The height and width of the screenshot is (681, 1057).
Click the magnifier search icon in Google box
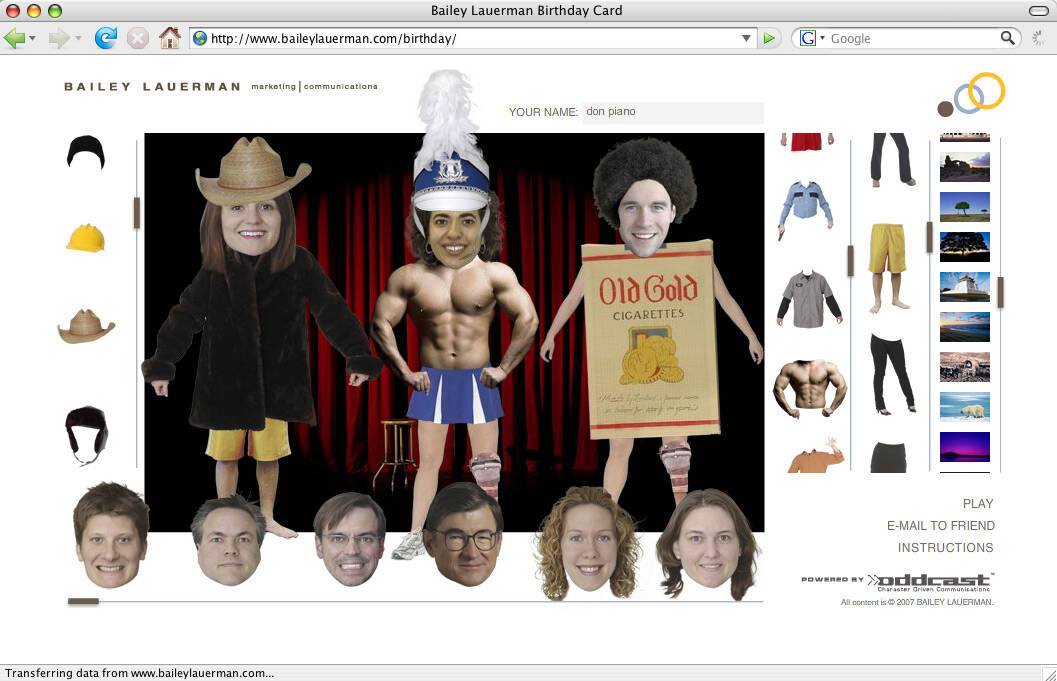pyautogui.click(x=1007, y=38)
